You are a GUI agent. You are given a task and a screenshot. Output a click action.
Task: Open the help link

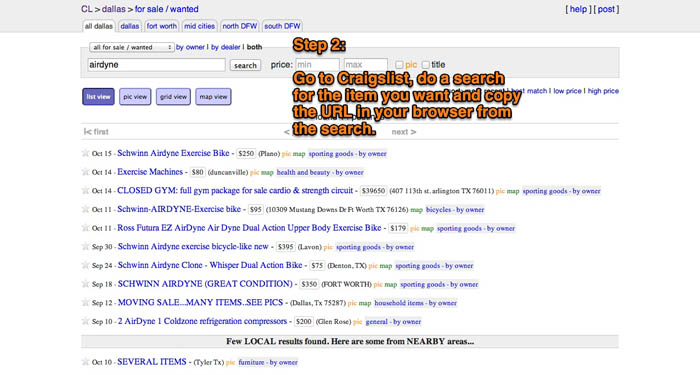(x=578, y=9)
